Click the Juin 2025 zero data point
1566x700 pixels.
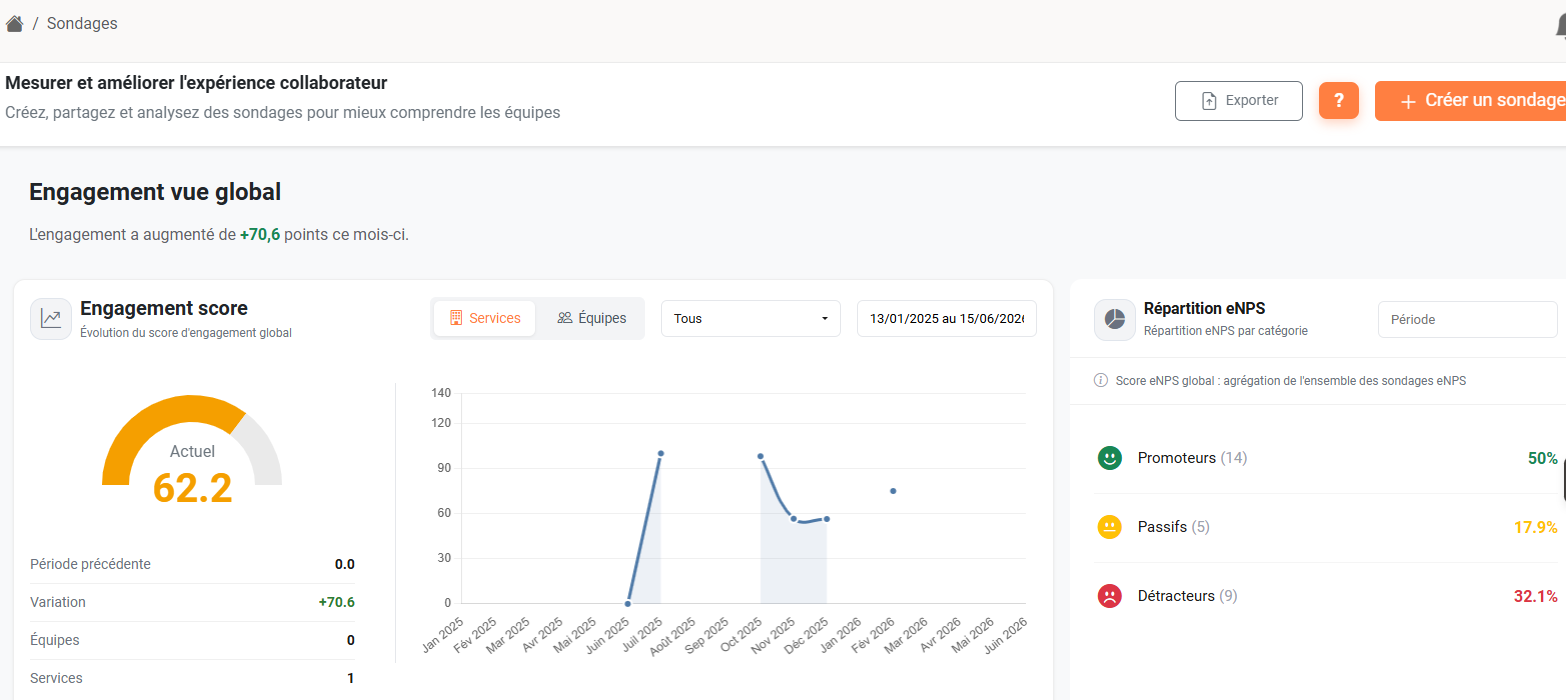pyautogui.click(x=628, y=603)
